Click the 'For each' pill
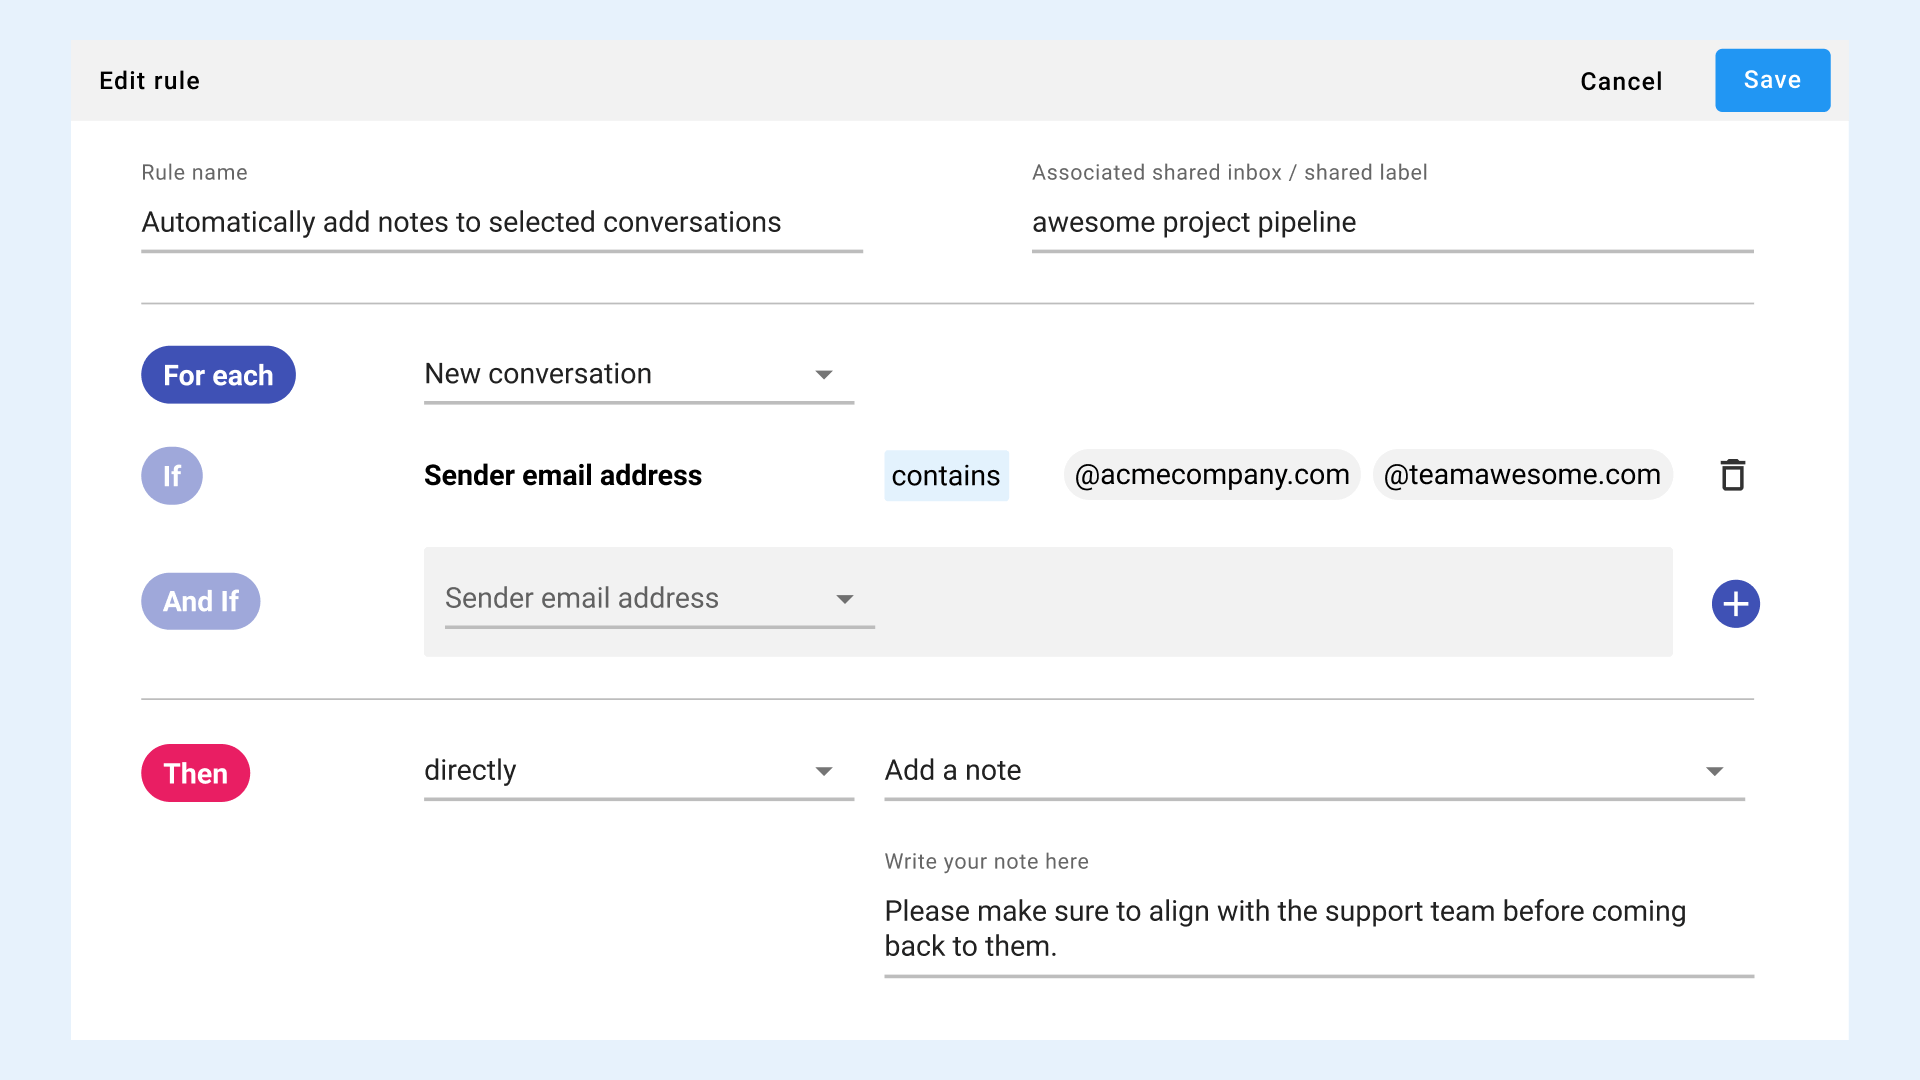 point(218,375)
